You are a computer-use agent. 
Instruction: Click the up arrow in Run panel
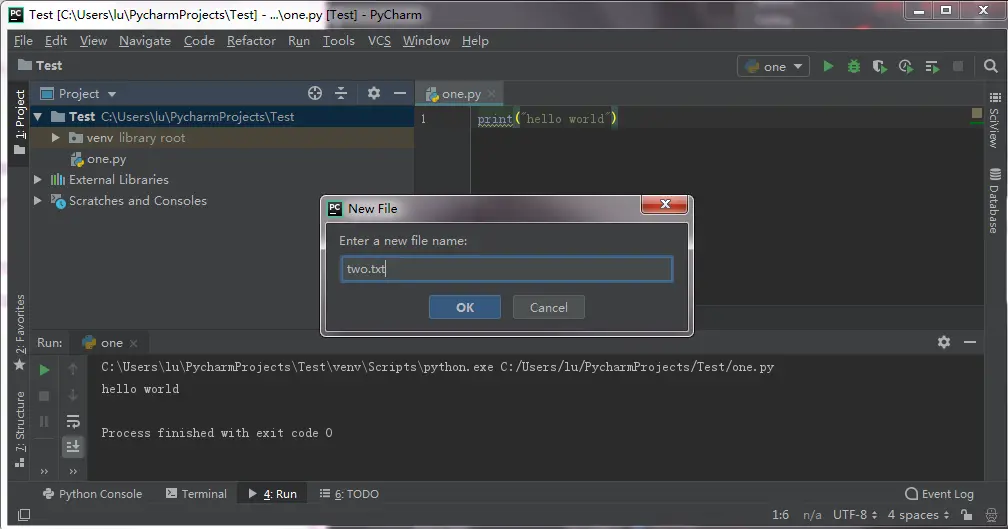click(x=73, y=369)
